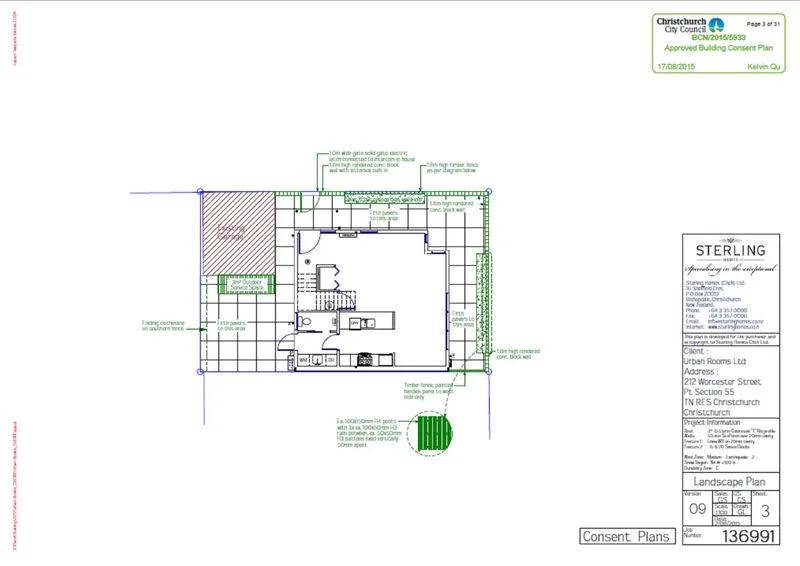Select the '3m² Outdoor Service Space' box
The image size is (800, 566).
click(x=246, y=285)
